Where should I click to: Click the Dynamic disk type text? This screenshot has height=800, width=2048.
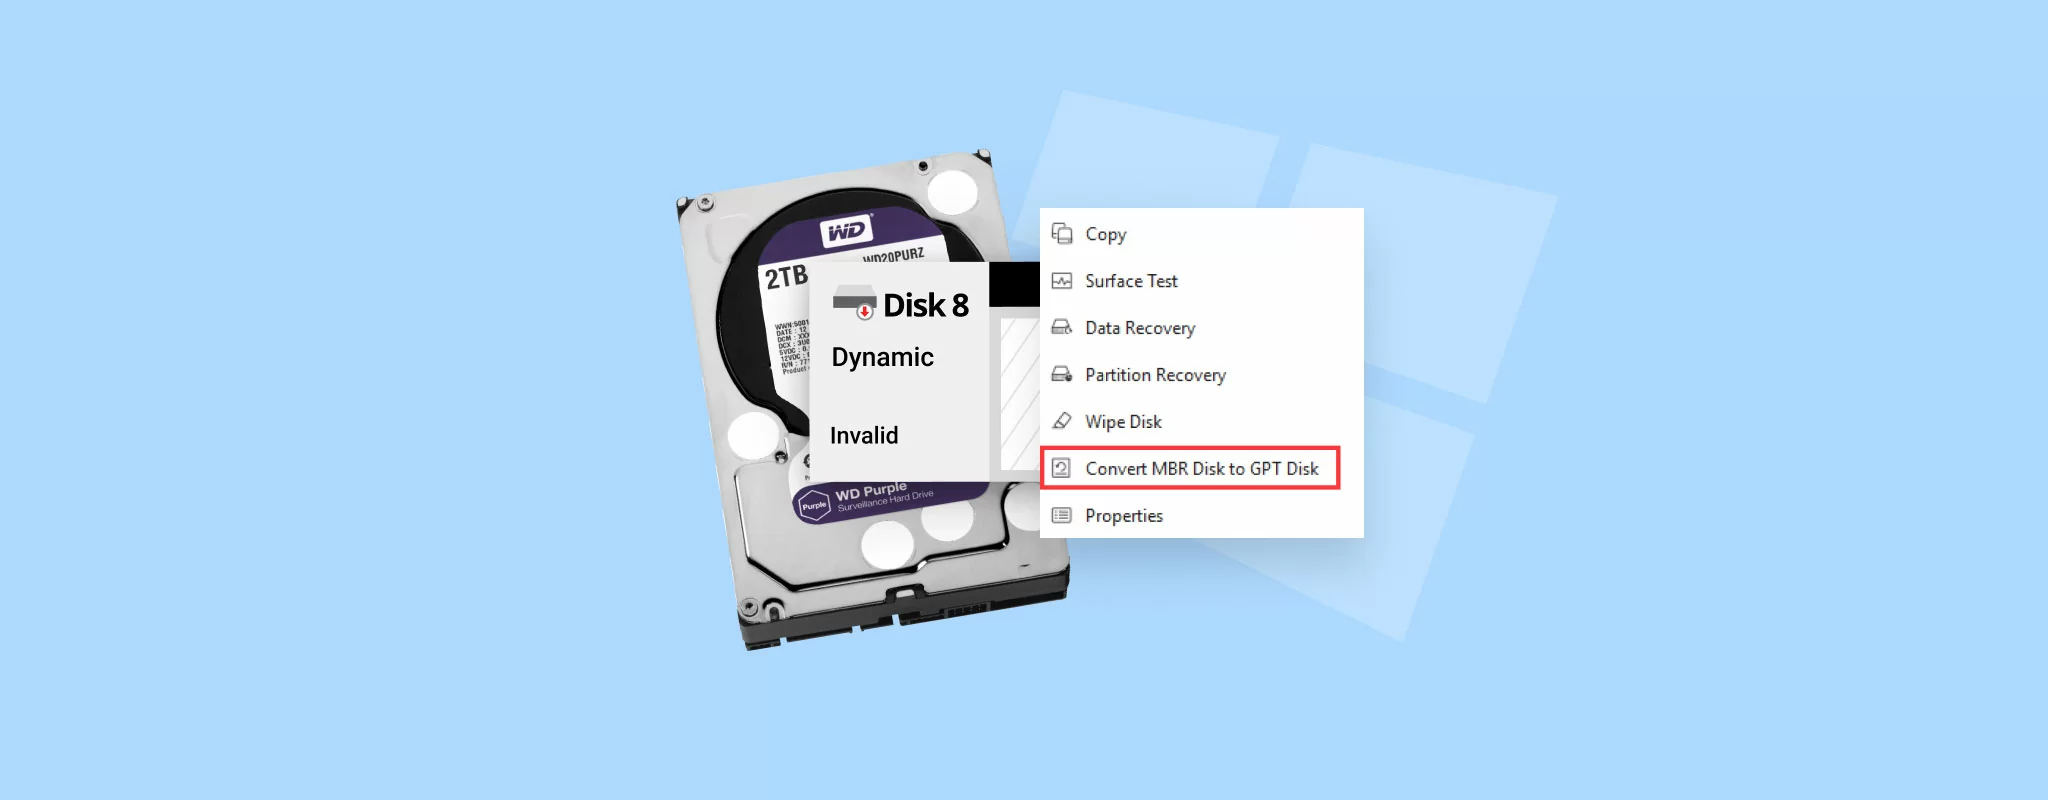tap(882, 358)
